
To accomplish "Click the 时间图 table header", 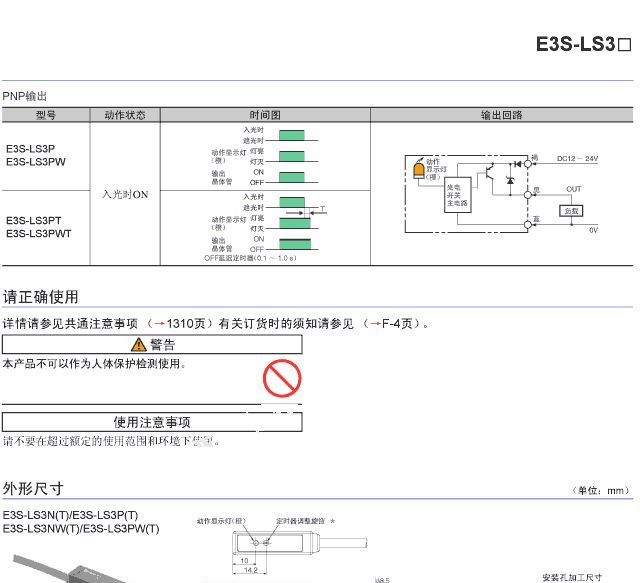I will click(x=265, y=115).
